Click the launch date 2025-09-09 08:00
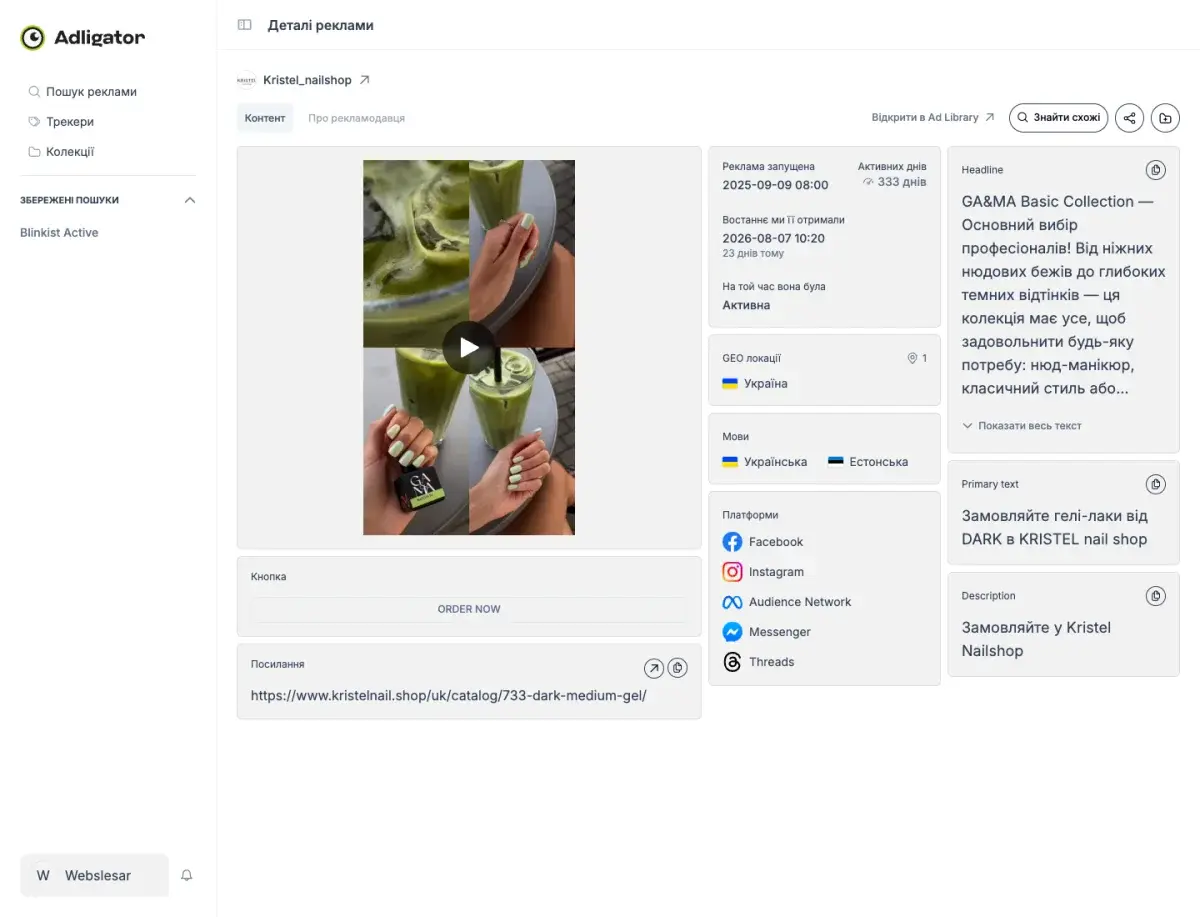Screen dimensions: 1200x917 pos(776,185)
